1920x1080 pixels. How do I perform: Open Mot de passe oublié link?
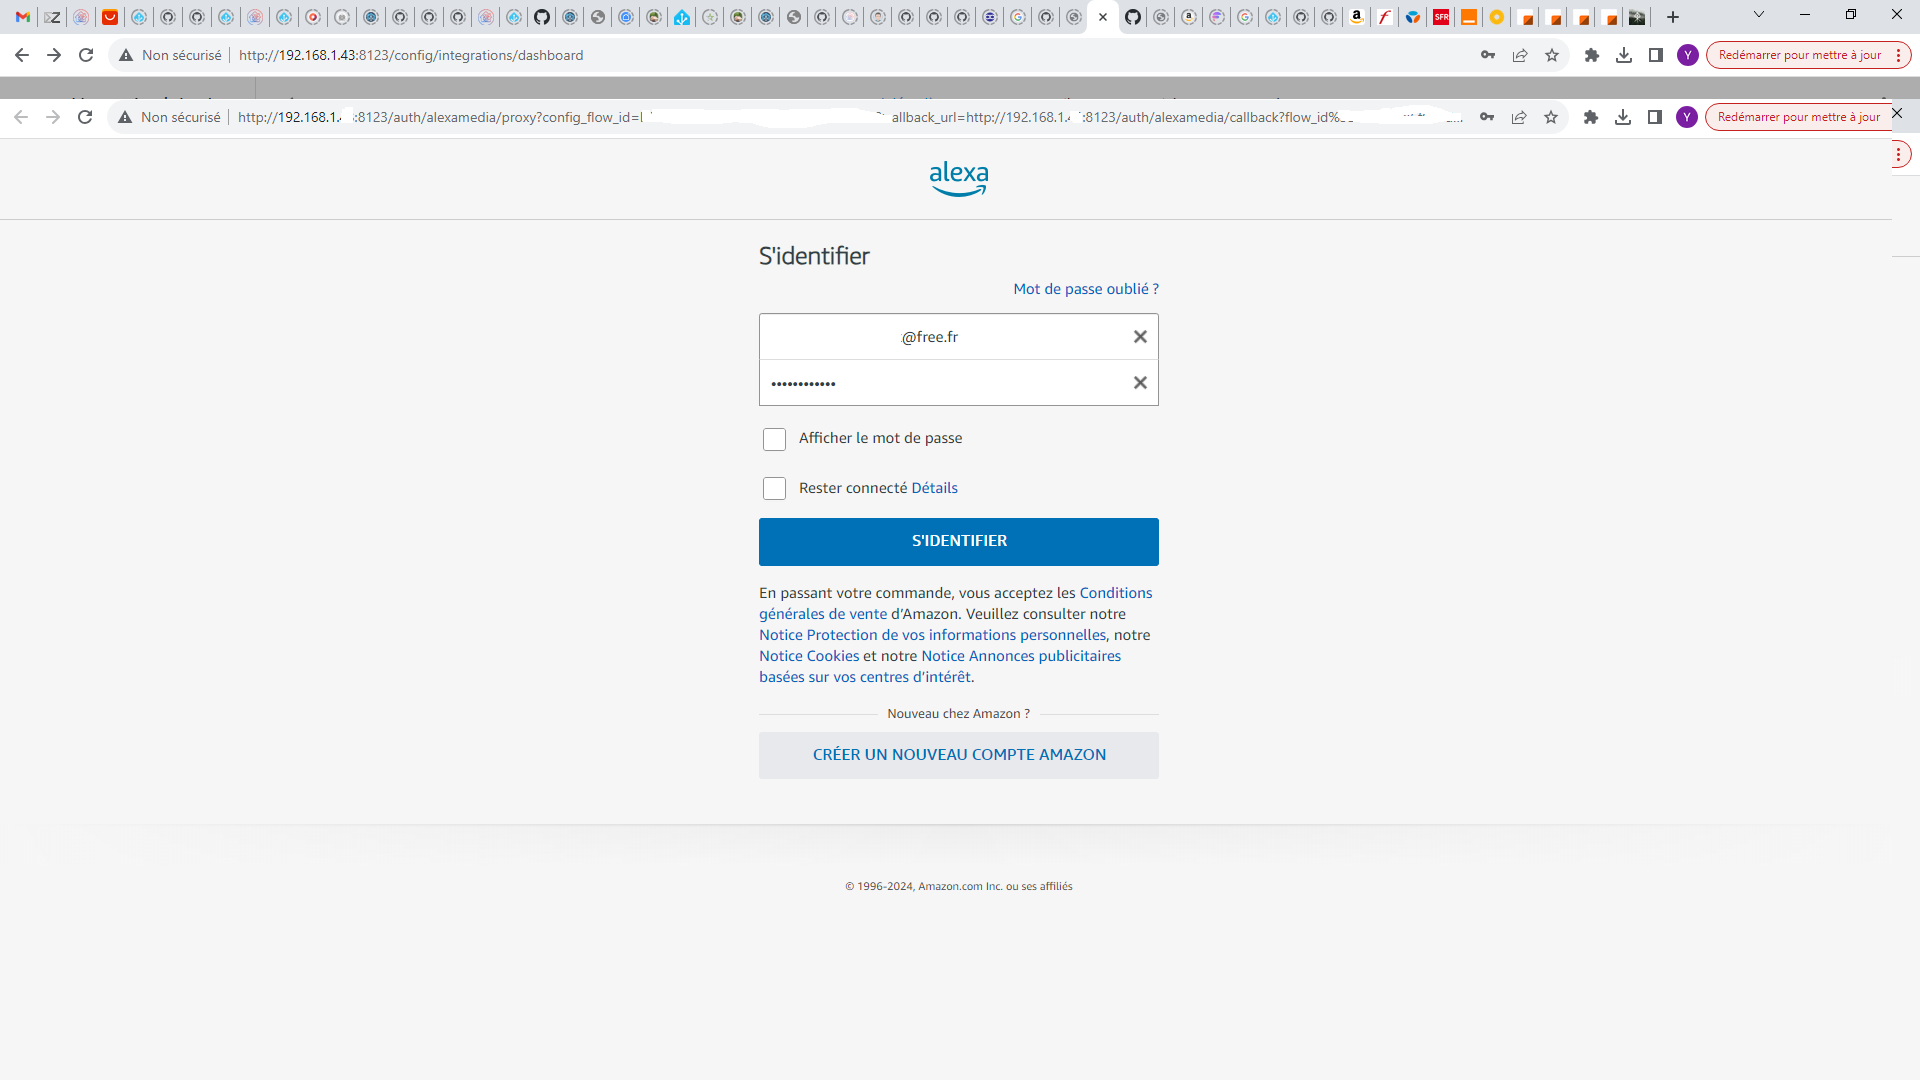click(x=1086, y=289)
